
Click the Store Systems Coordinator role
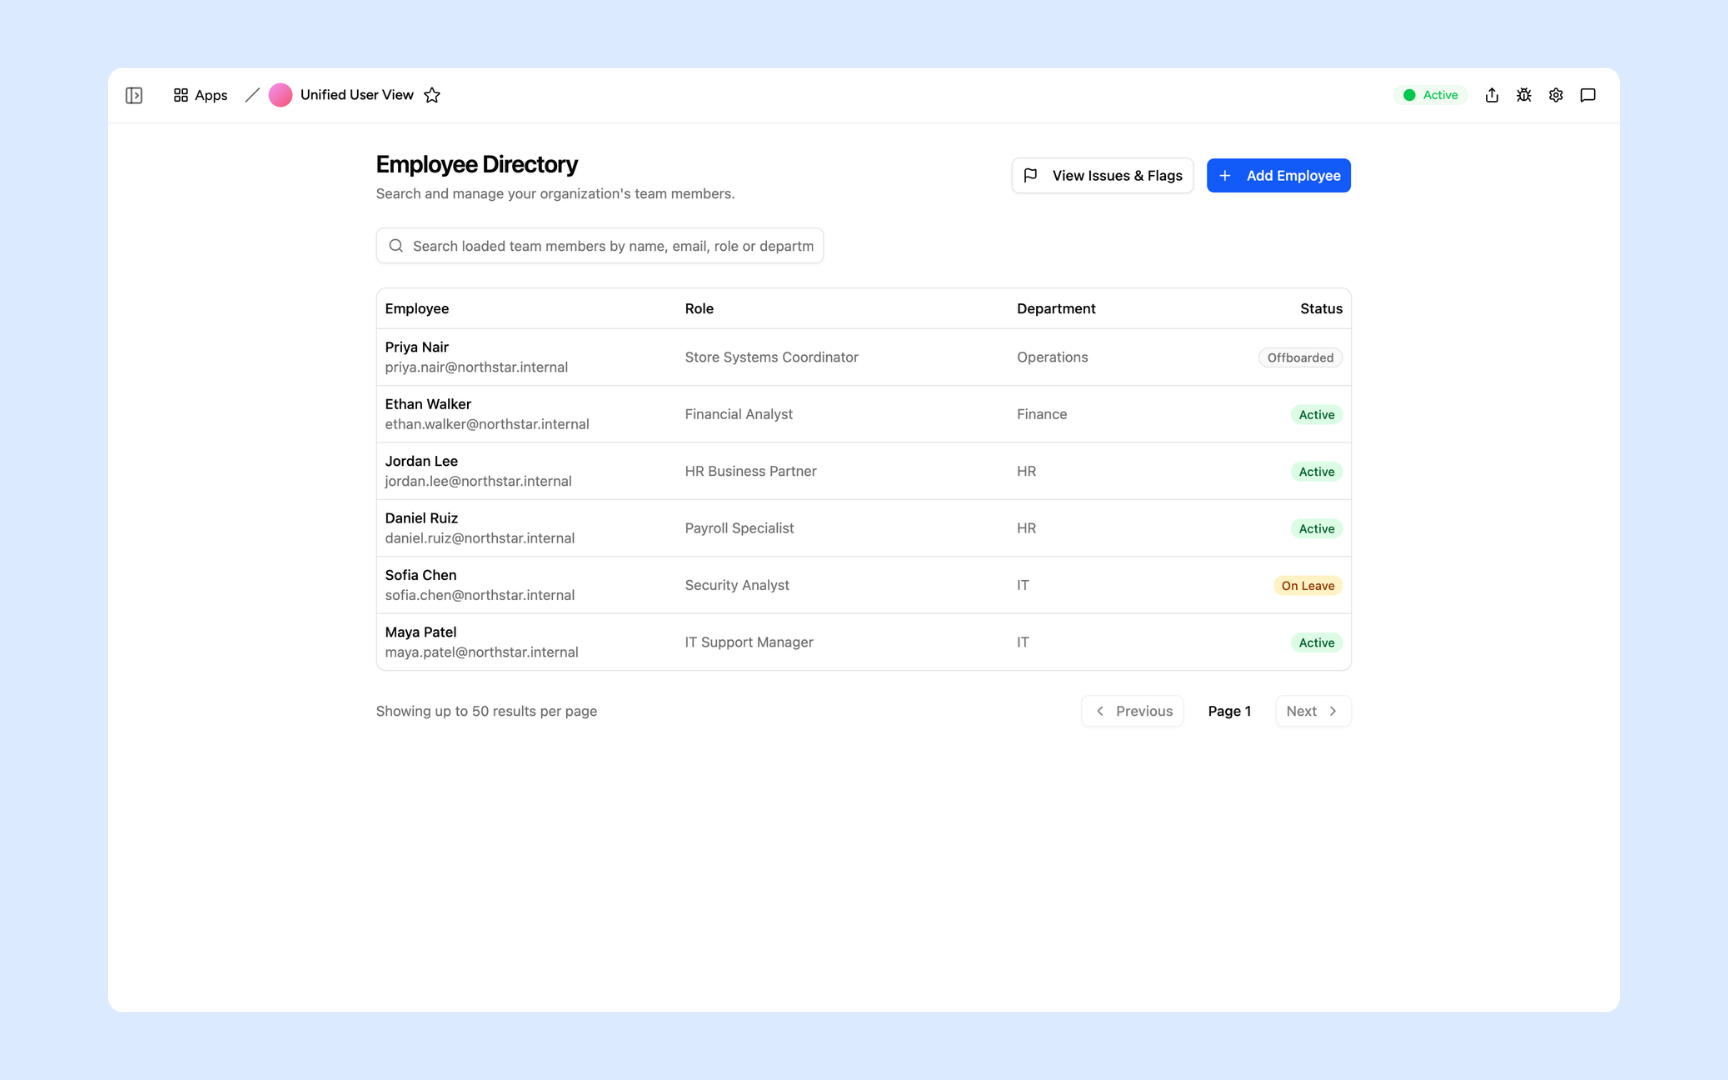[771, 357]
